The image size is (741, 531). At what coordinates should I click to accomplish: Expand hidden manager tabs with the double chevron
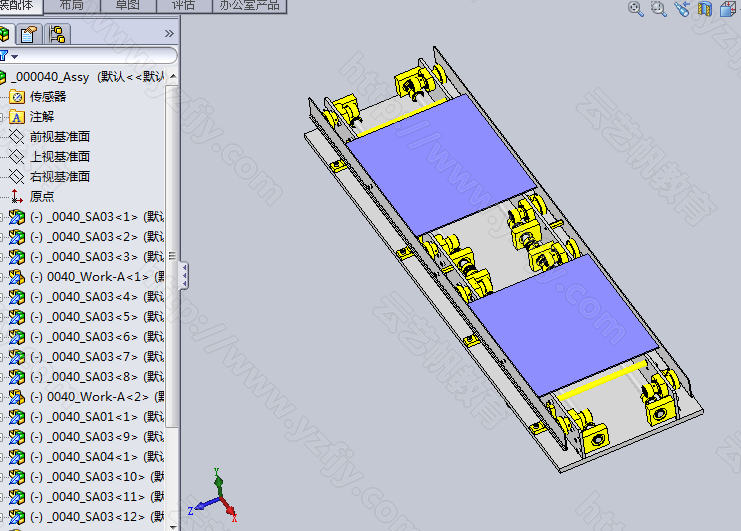click(169, 34)
